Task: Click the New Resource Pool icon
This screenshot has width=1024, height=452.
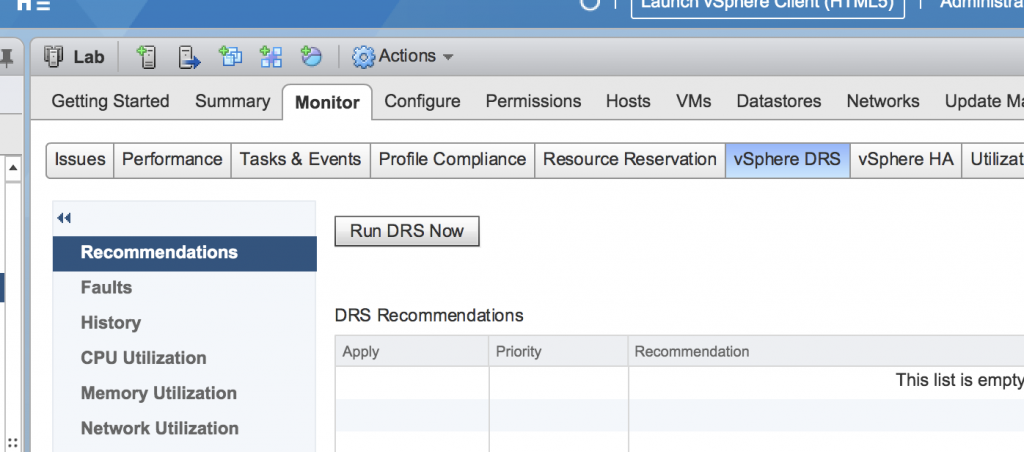Action: [x=311, y=57]
